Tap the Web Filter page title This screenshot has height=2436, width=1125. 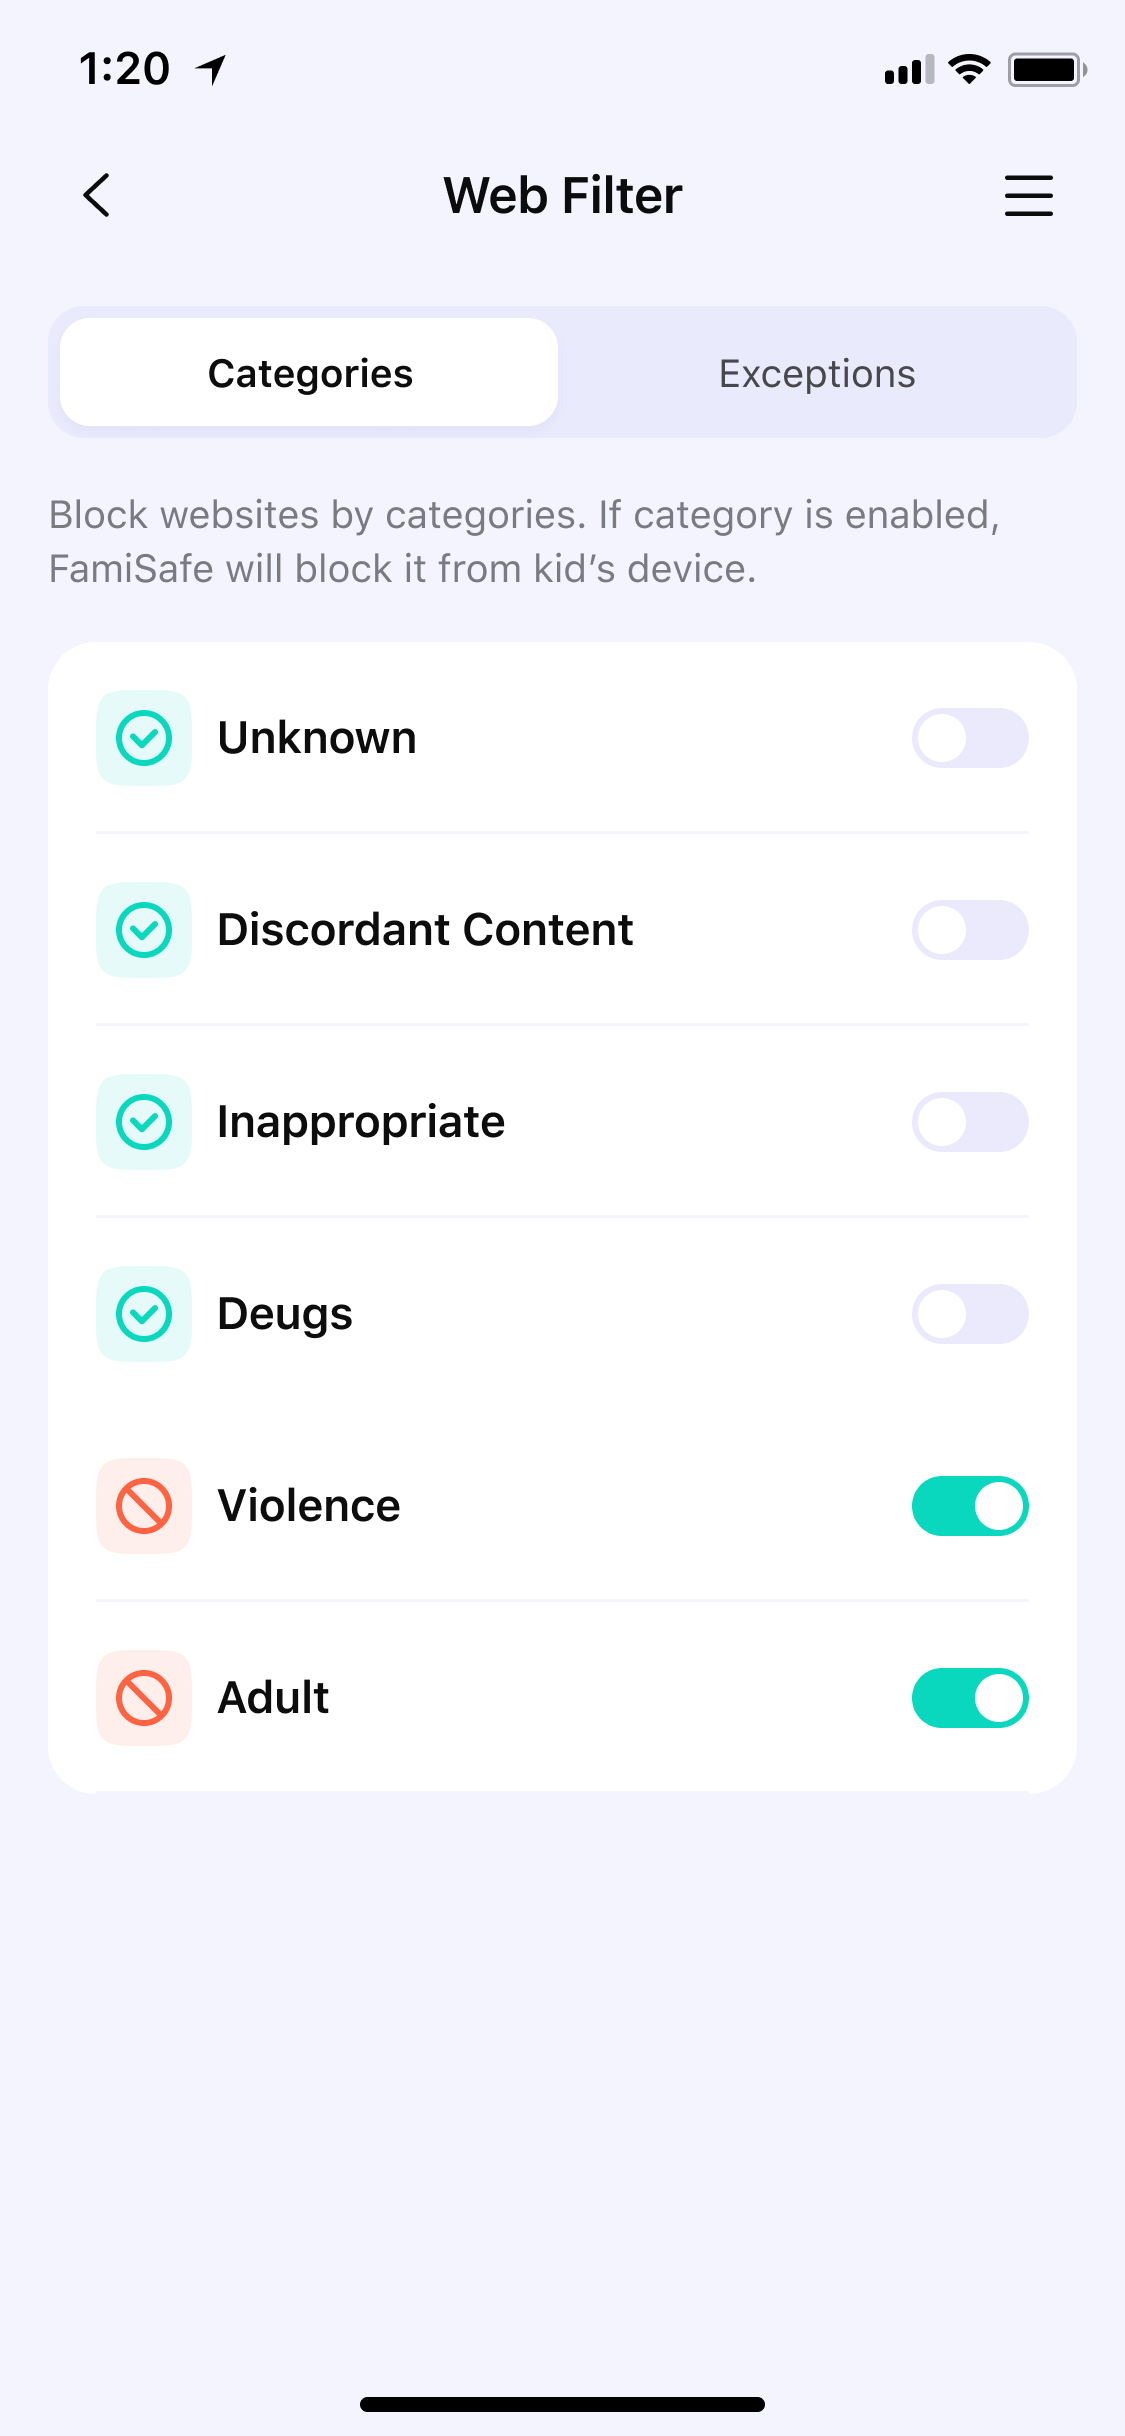563,195
